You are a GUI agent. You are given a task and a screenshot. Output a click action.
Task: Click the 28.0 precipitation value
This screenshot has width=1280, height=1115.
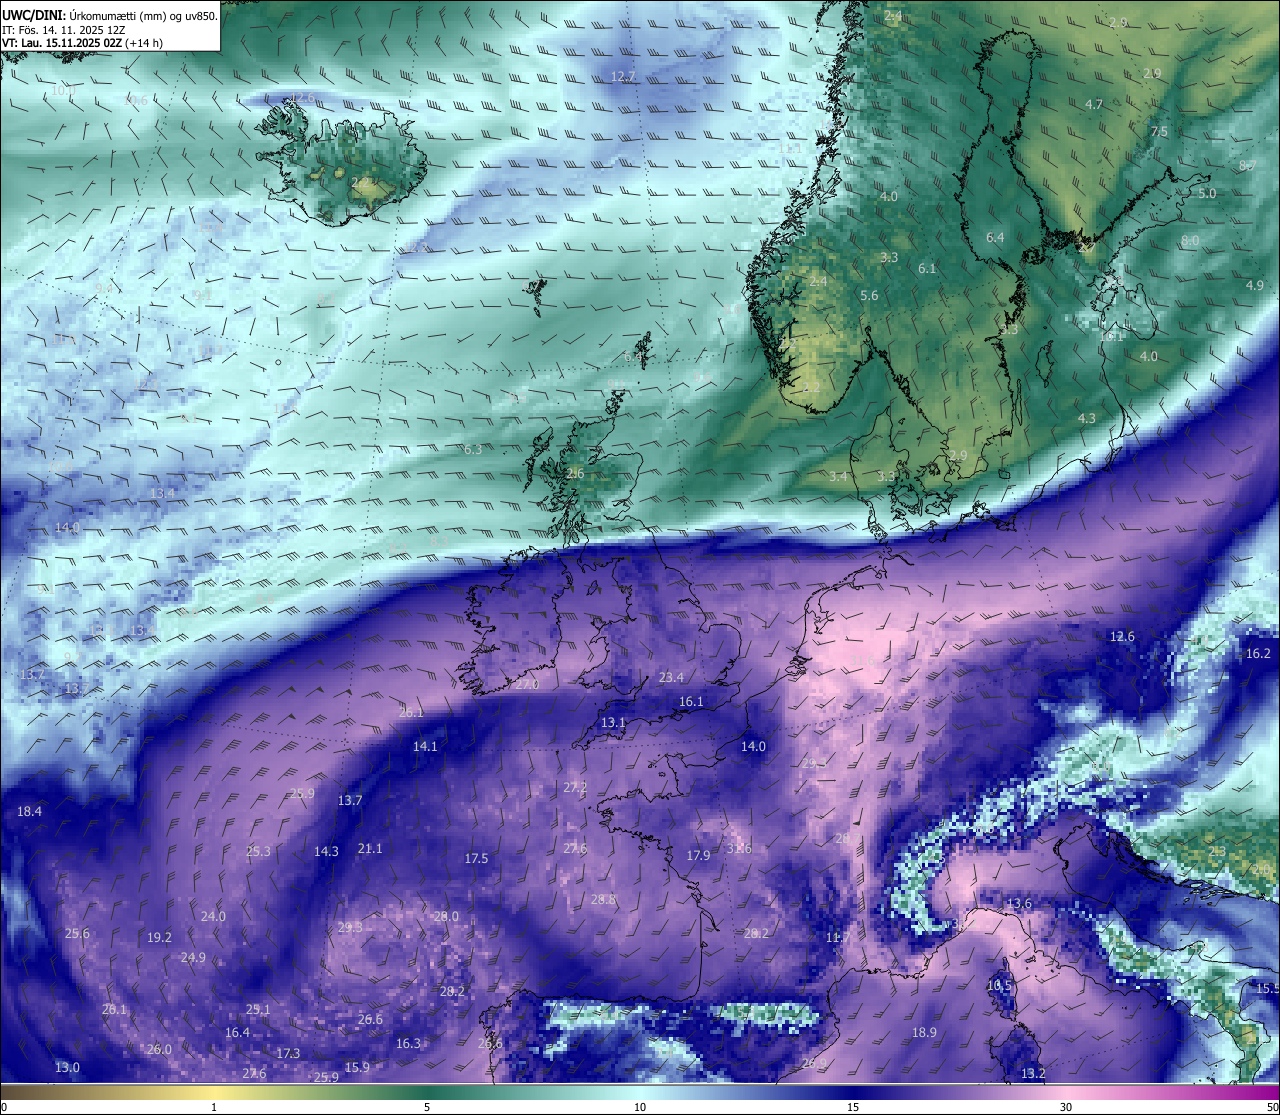click(x=446, y=916)
